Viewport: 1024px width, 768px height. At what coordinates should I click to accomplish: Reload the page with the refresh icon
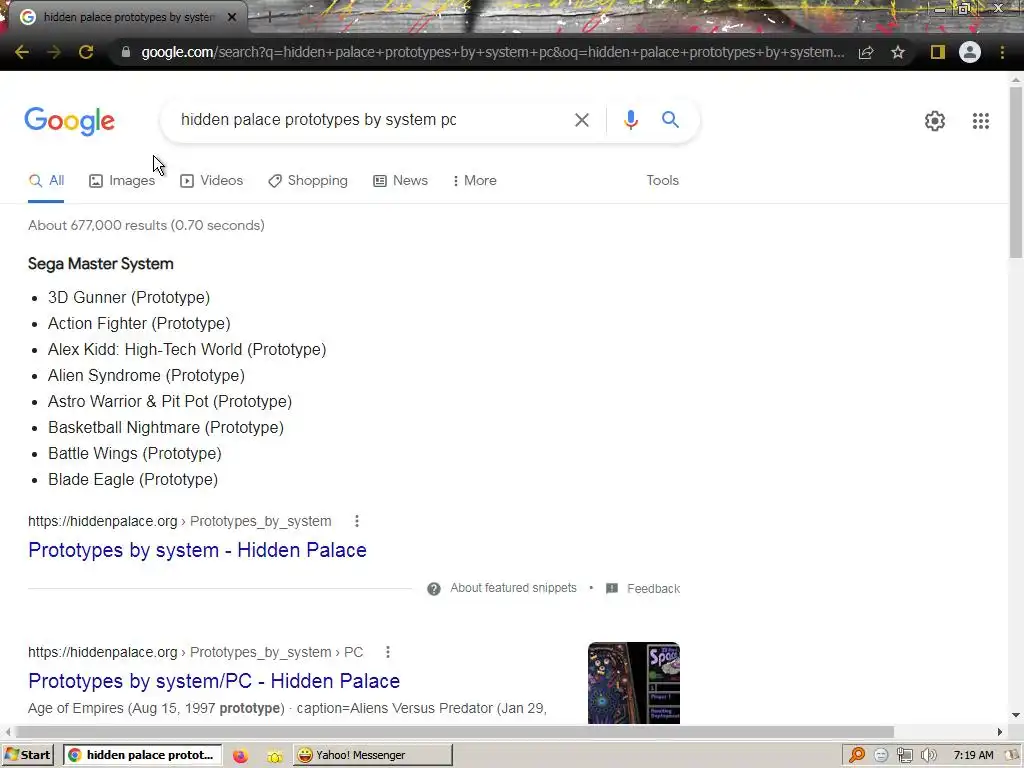pyautogui.click(x=86, y=52)
